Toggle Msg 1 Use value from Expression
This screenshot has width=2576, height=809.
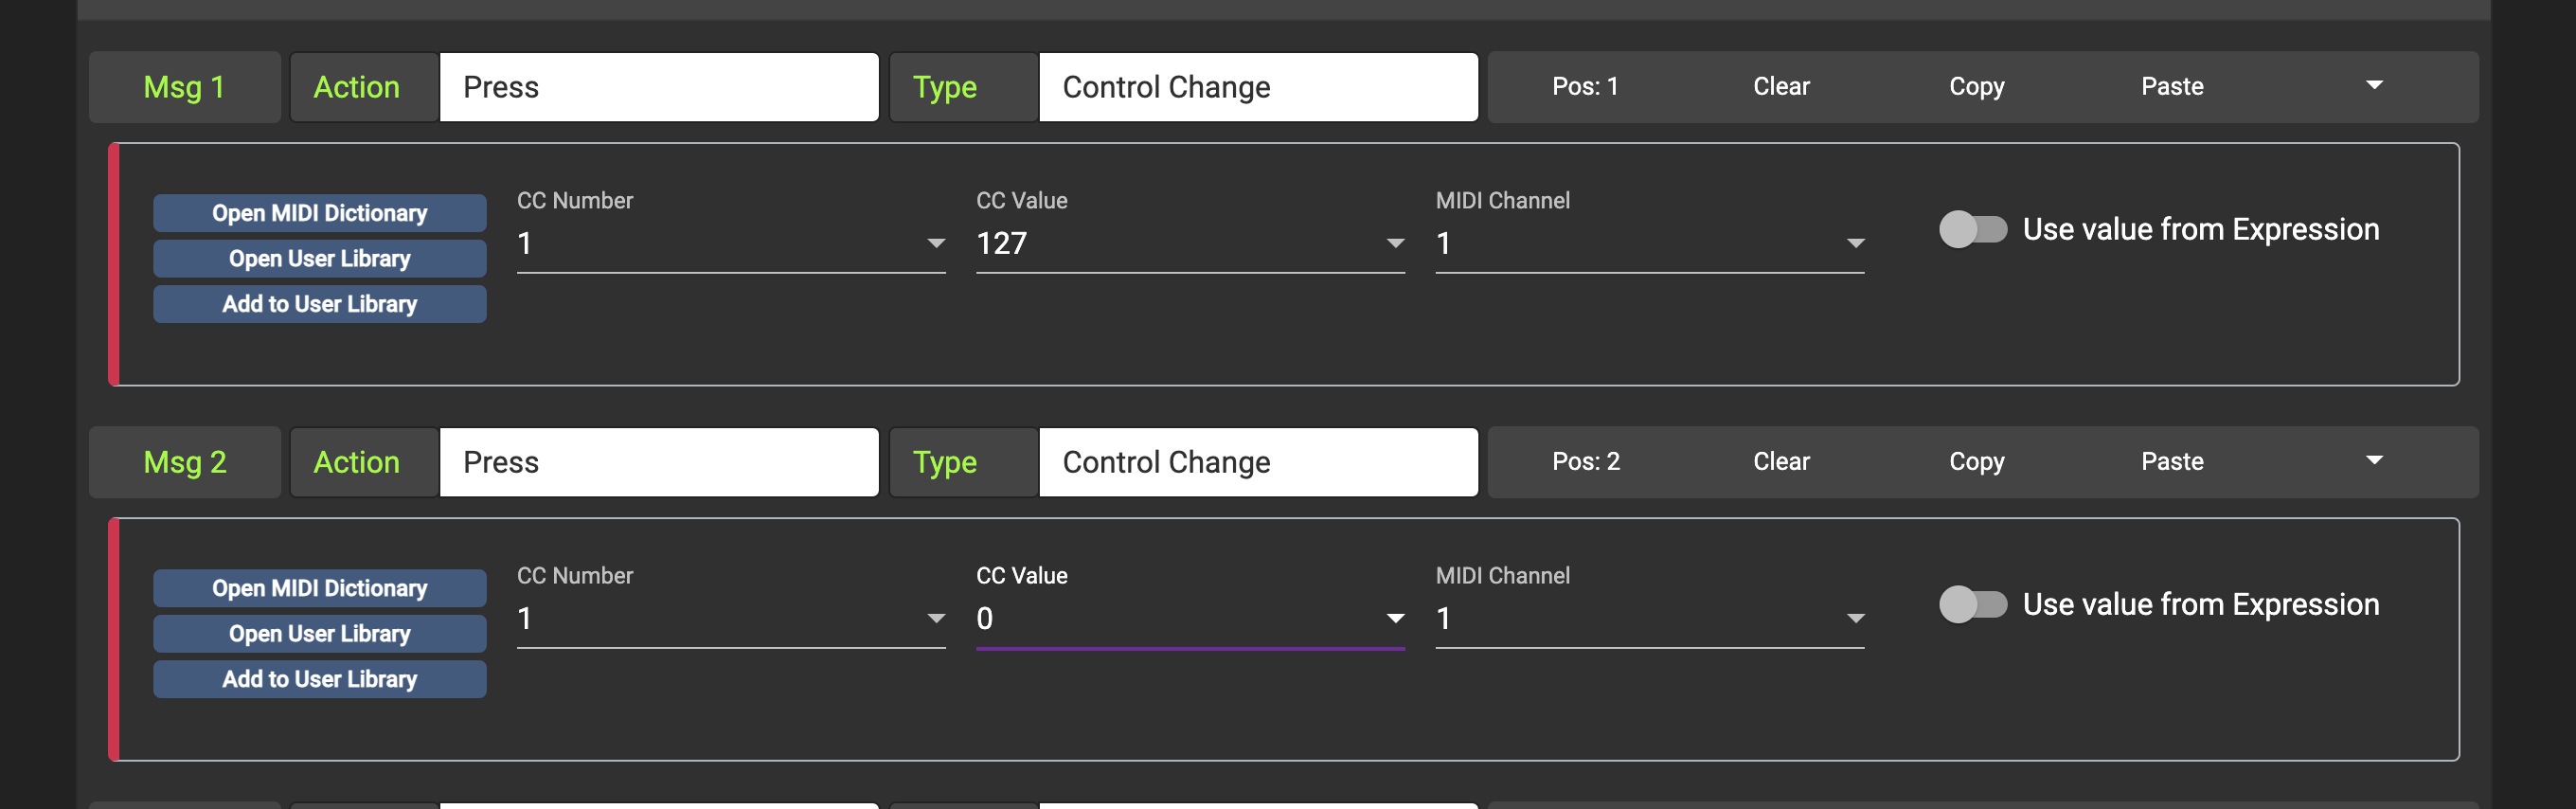pos(1972,229)
